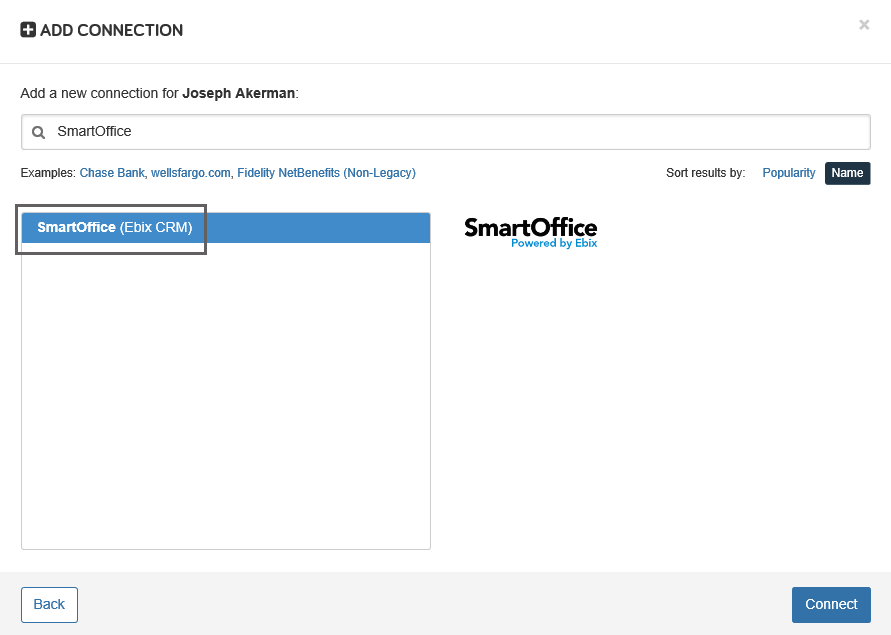Screen dimensions: 891x635
Task: Click the ADD CONNECTION header title
Action: 110,30
